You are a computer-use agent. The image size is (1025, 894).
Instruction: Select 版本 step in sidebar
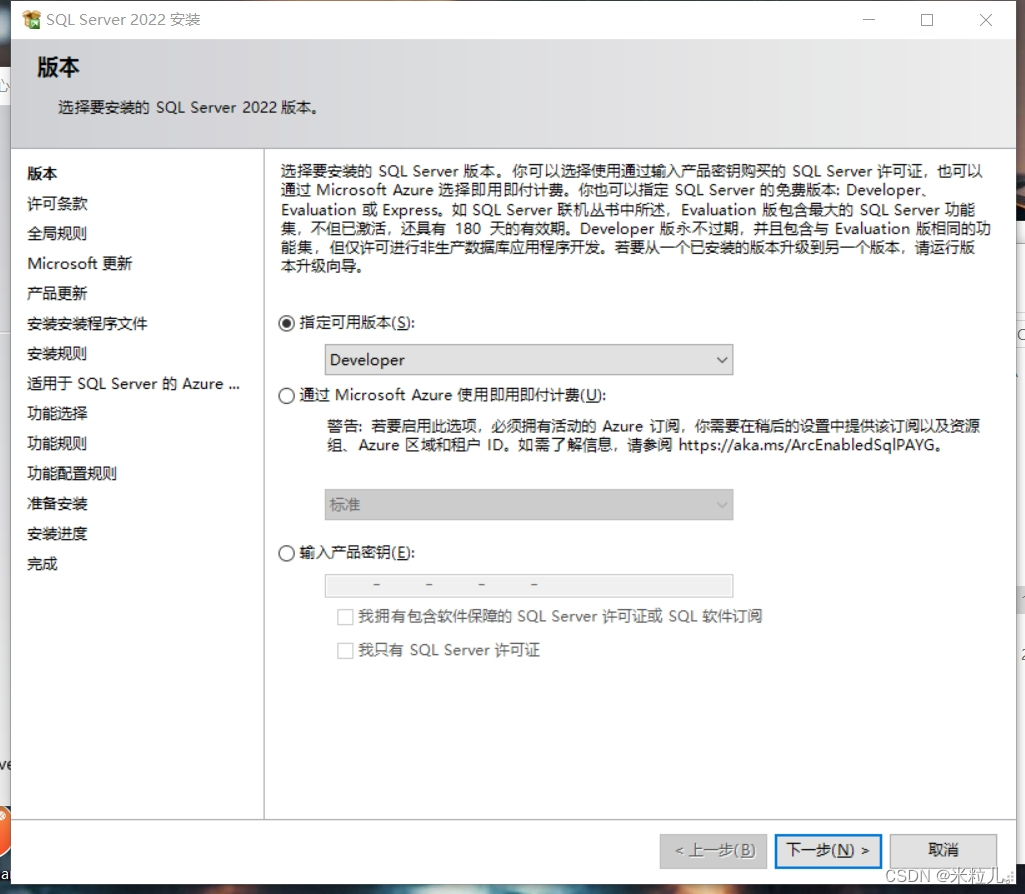click(x=42, y=174)
